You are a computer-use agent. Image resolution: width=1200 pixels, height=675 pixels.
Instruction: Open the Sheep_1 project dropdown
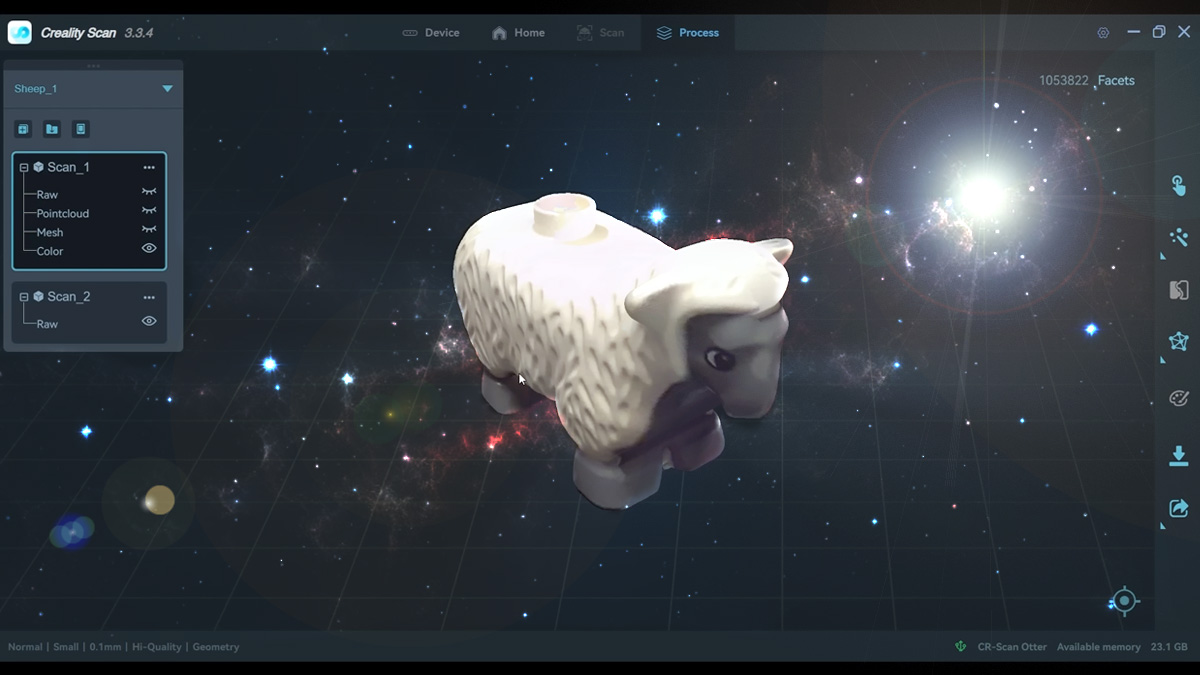click(167, 89)
